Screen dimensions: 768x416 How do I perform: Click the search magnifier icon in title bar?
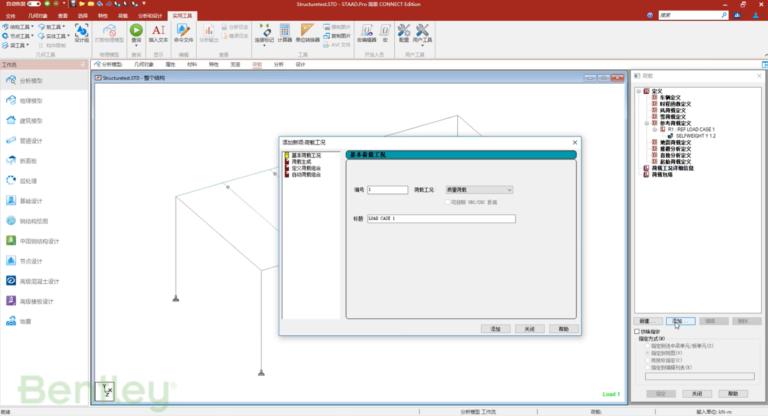click(724, 15)
